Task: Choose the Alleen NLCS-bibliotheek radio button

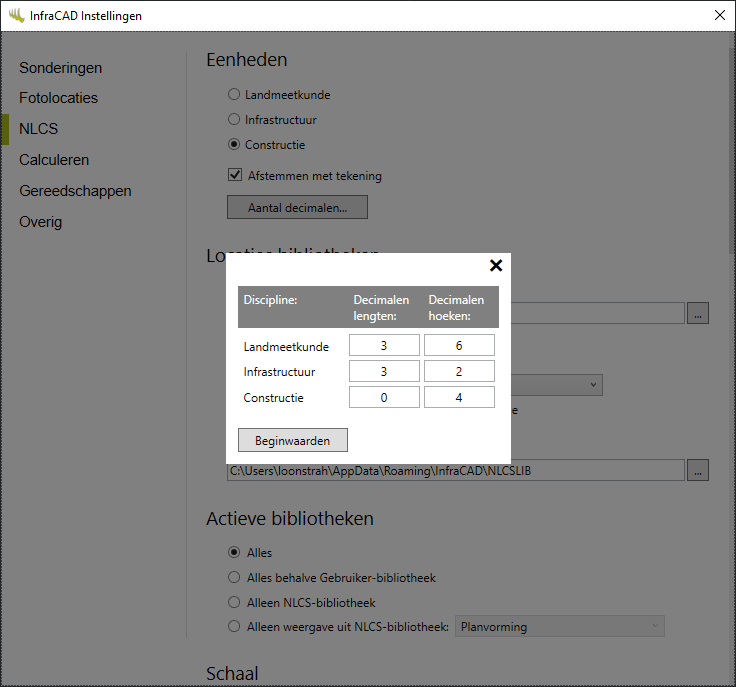Action: [234, 603]
